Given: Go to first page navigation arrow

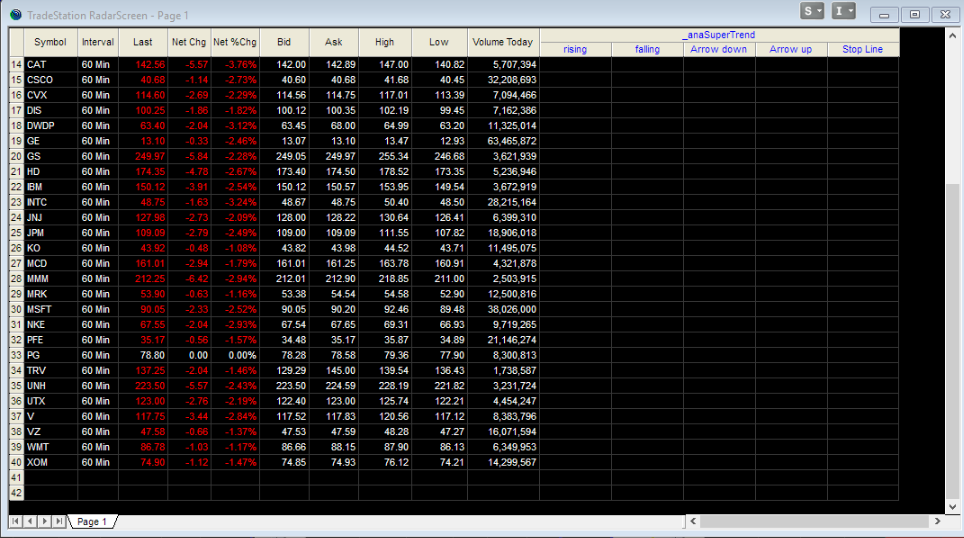Looking at the screenshot, I should pyautogui.click(x=15, y=521).
